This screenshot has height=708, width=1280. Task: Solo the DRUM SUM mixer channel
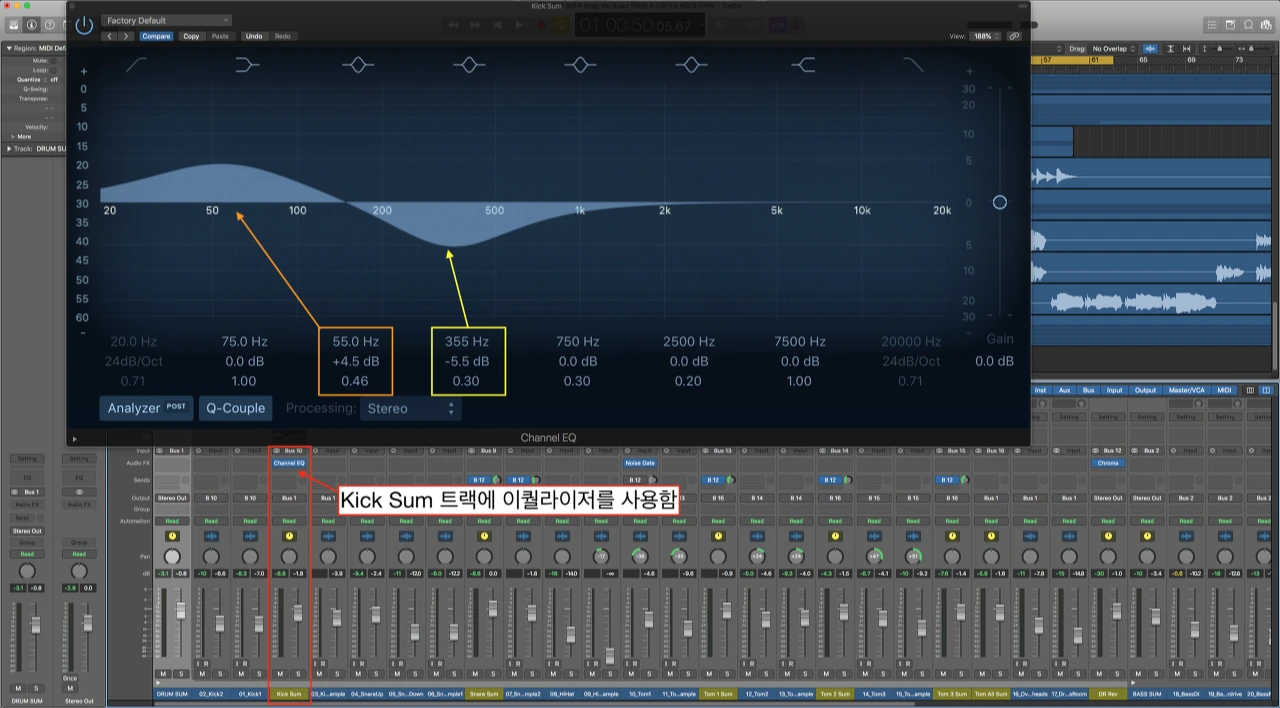pos(179,673)
